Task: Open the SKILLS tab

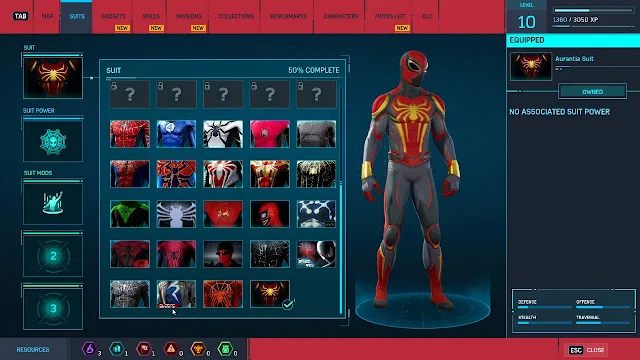Action: [x=151, y=16]
